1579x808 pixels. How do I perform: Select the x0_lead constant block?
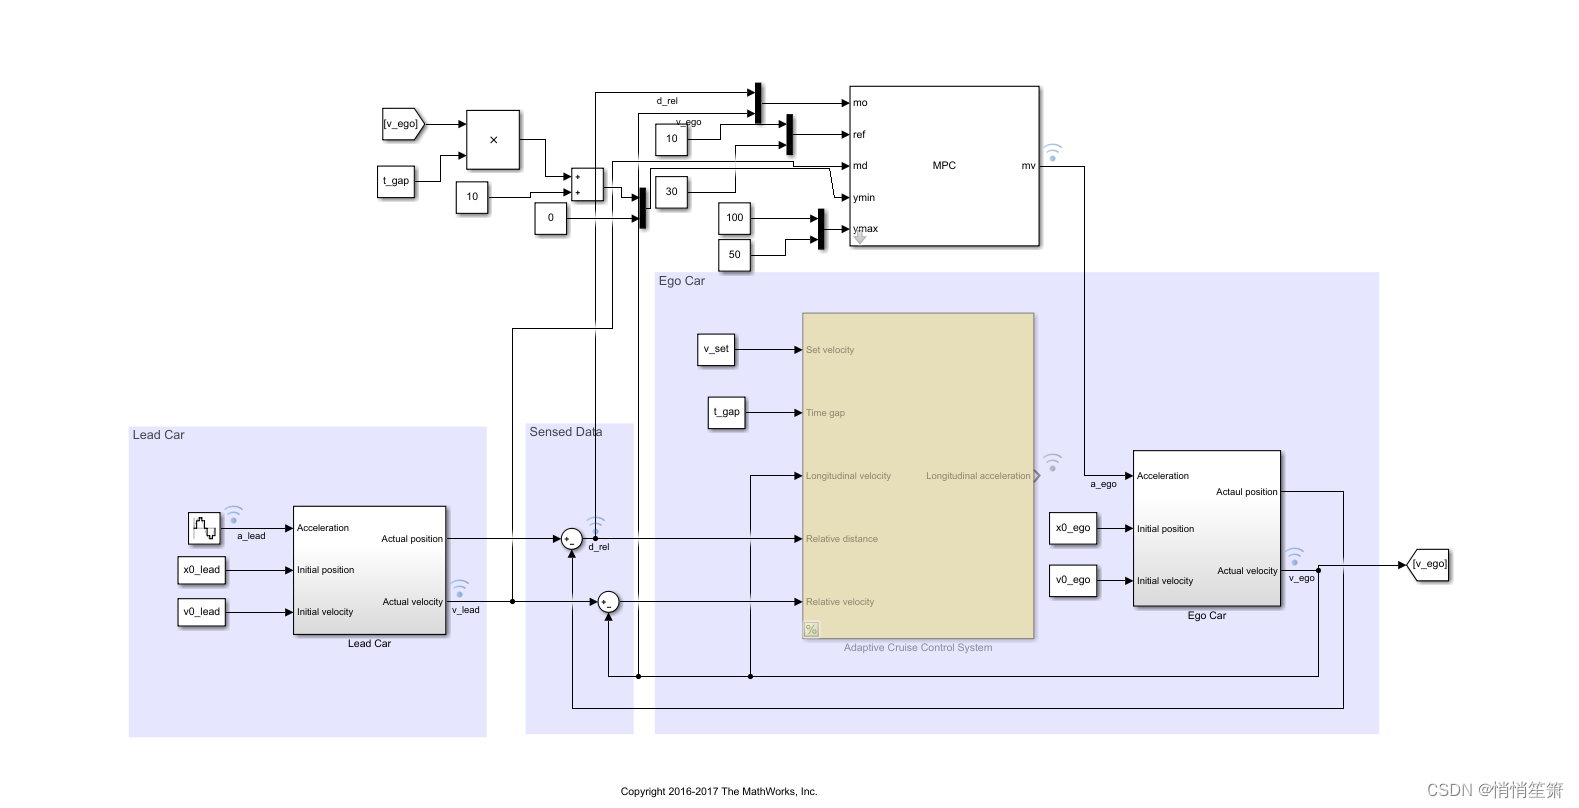coord(202,570)
